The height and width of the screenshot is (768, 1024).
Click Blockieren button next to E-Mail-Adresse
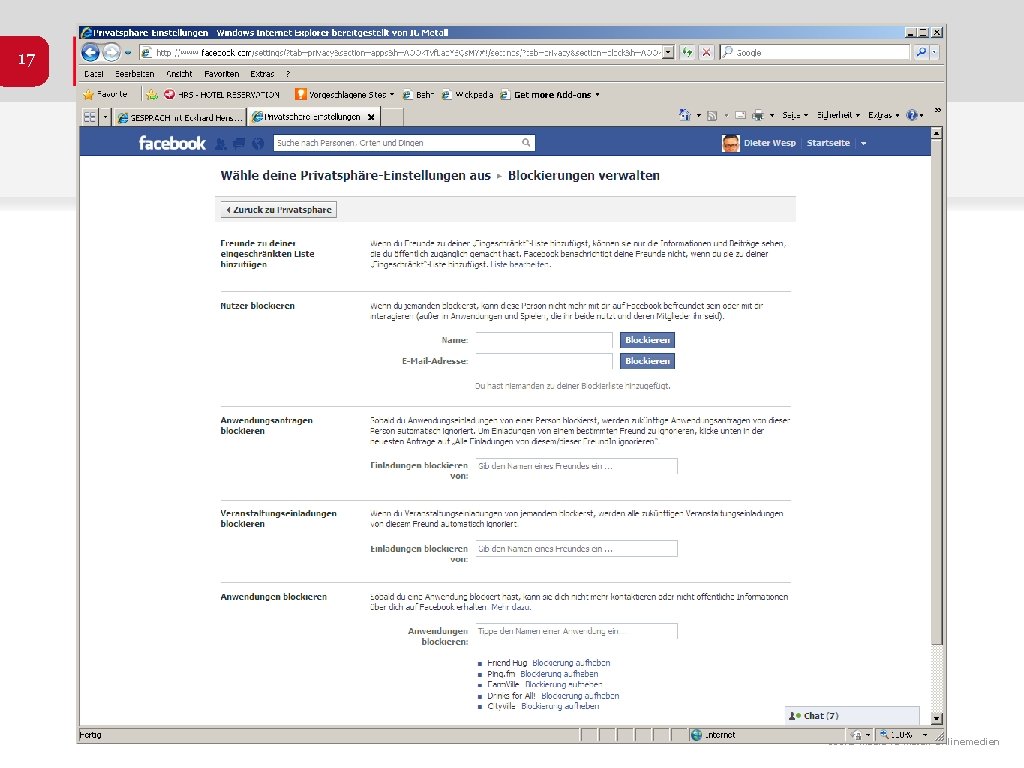click(647, 360)
